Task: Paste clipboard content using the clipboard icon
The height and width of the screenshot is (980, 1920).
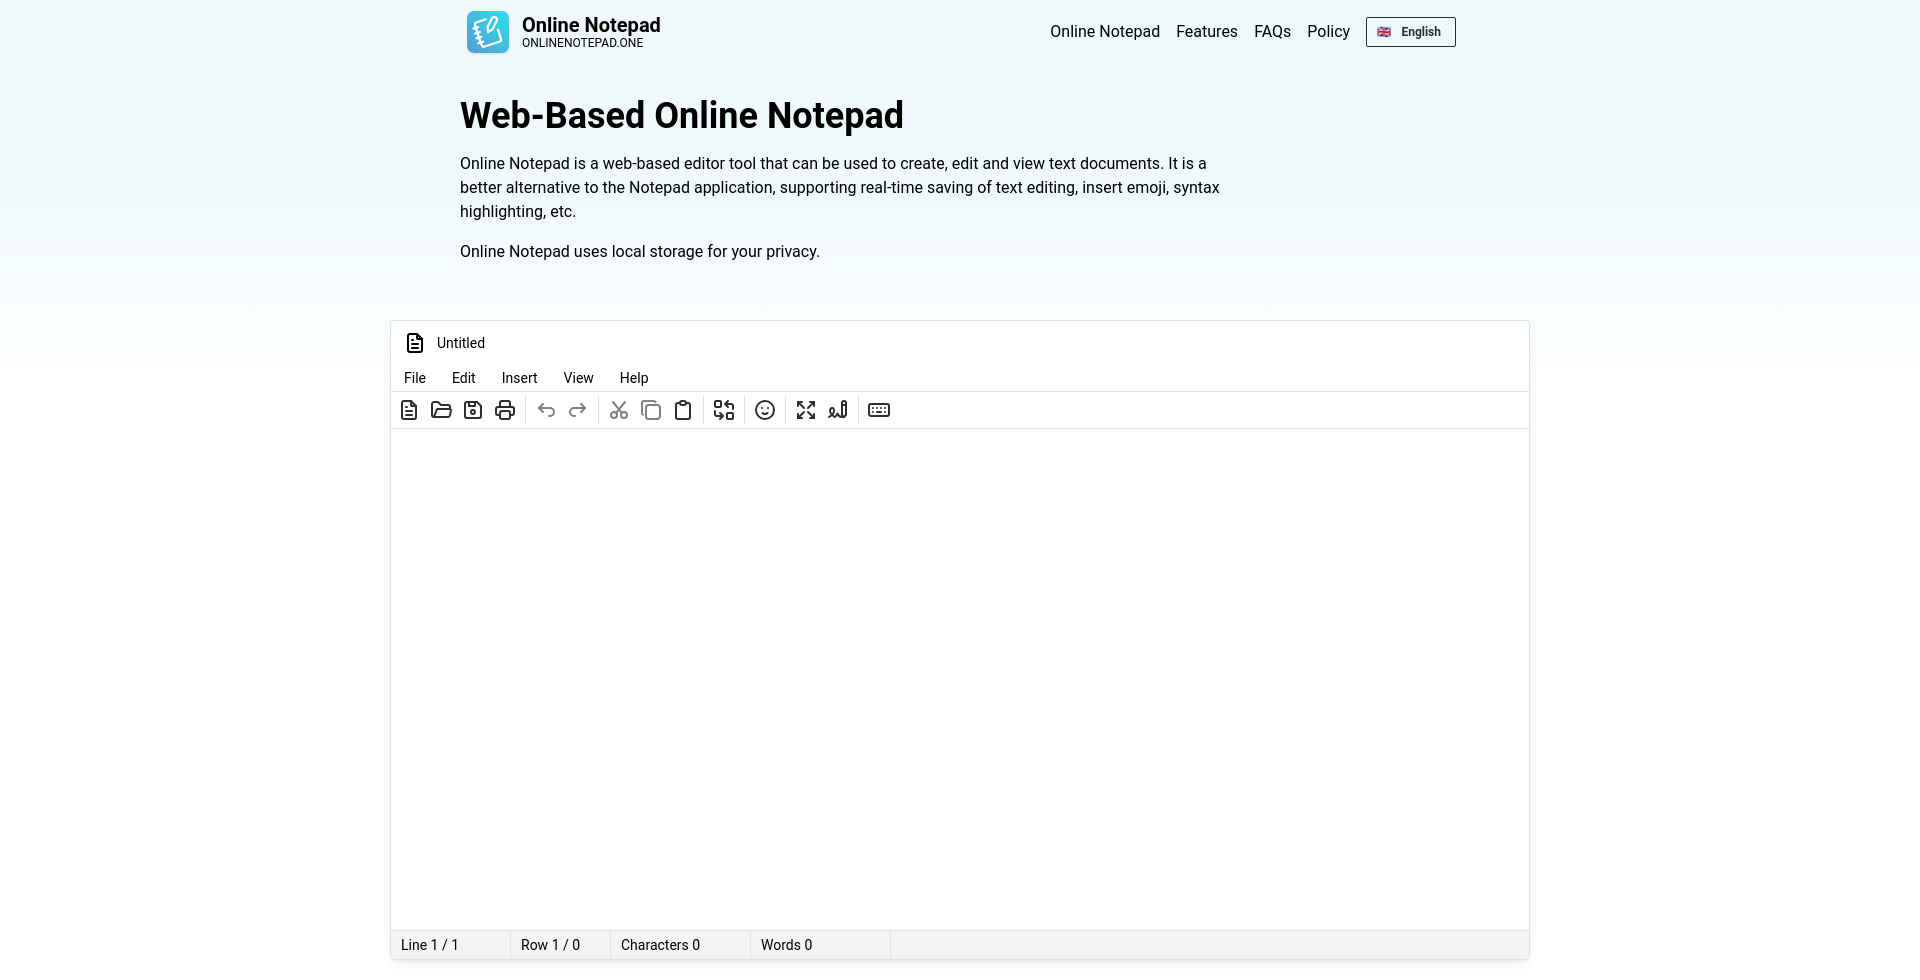Action: (x=683, y=410)
